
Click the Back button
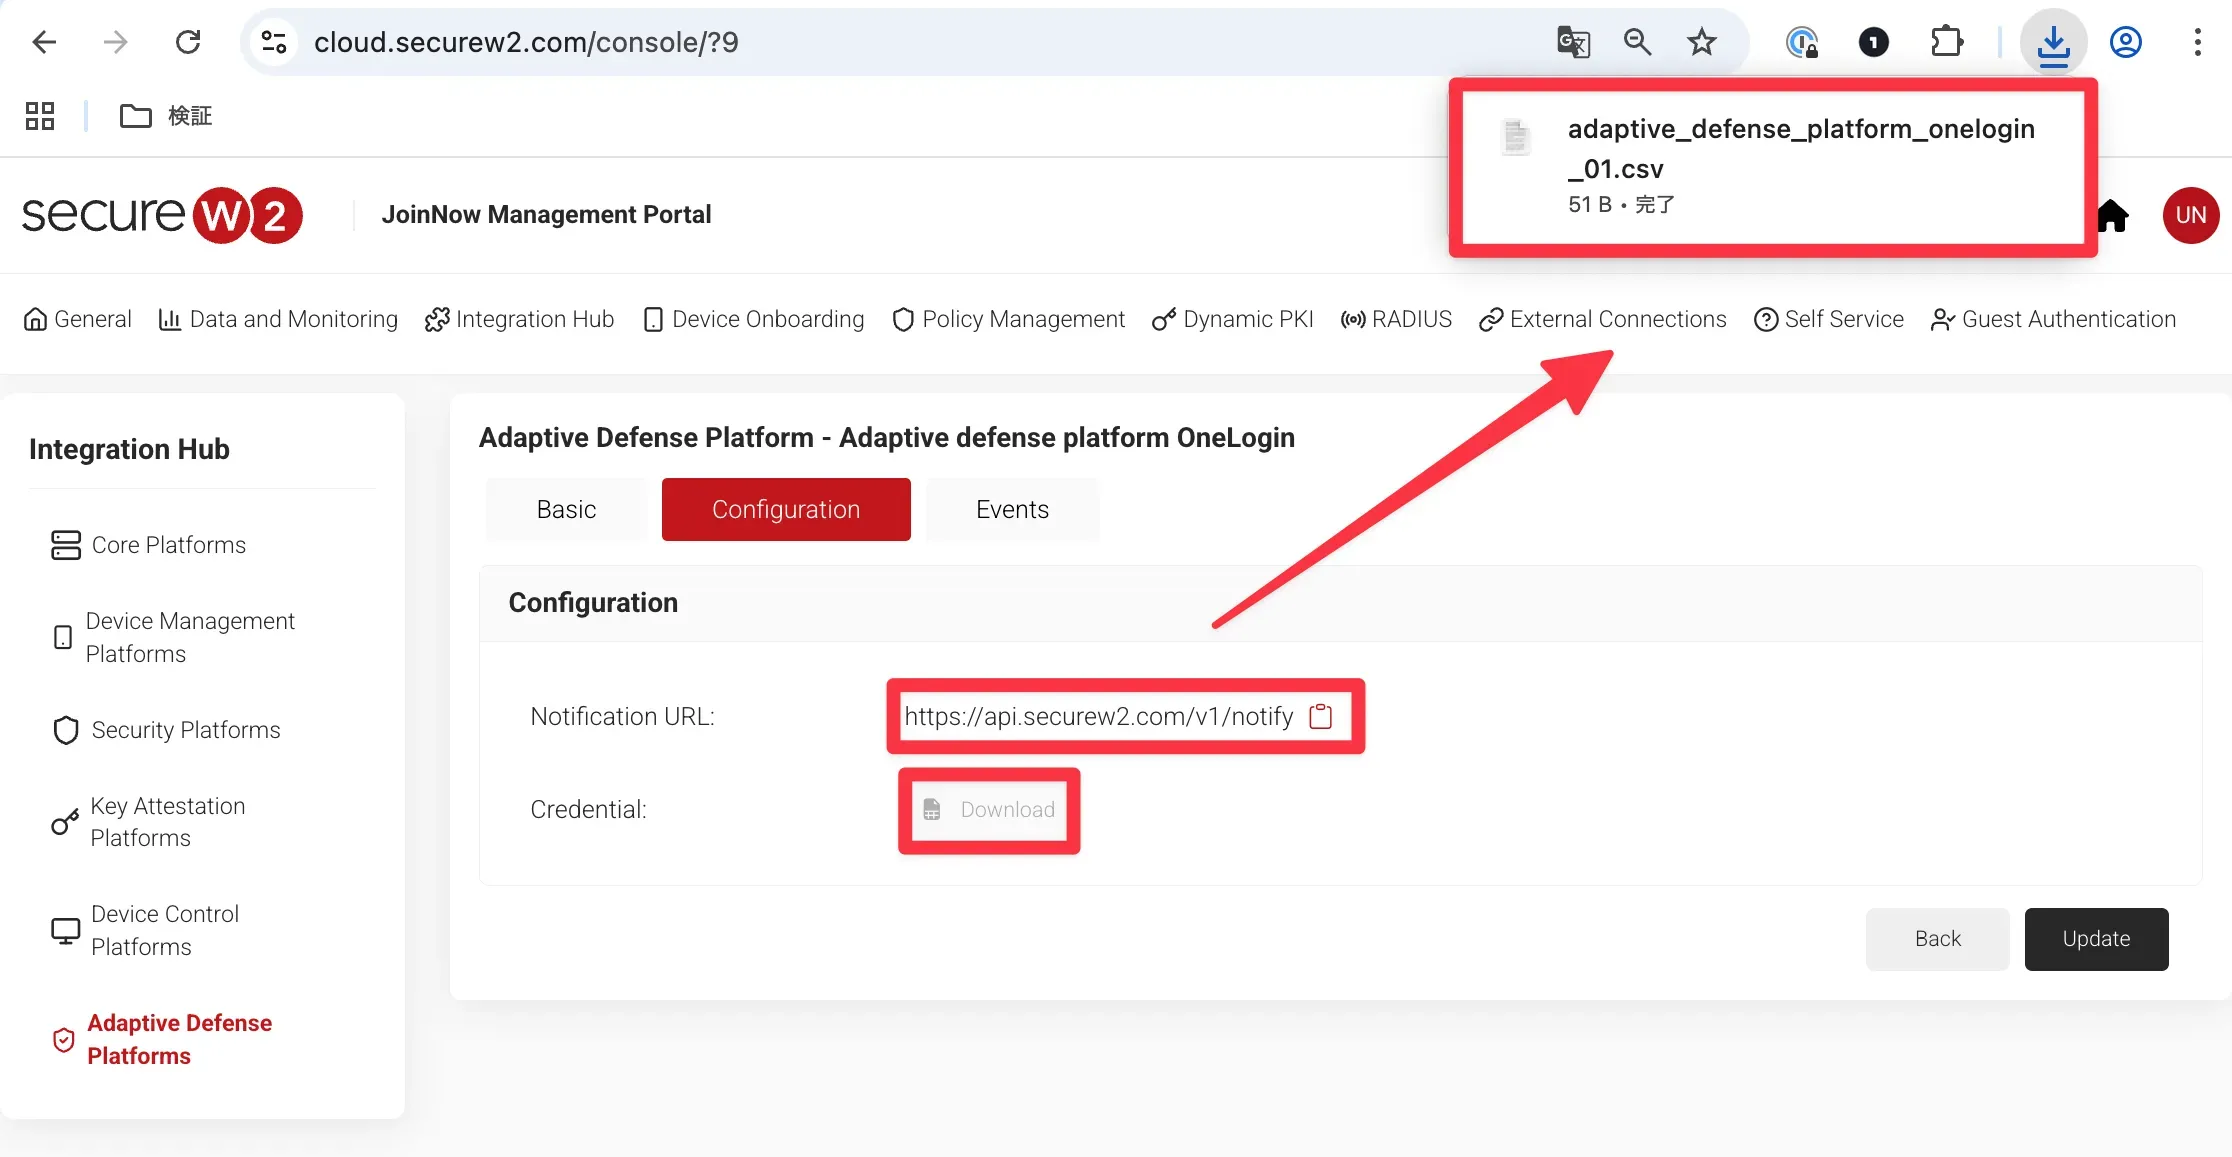click(x=1937, y=939)
